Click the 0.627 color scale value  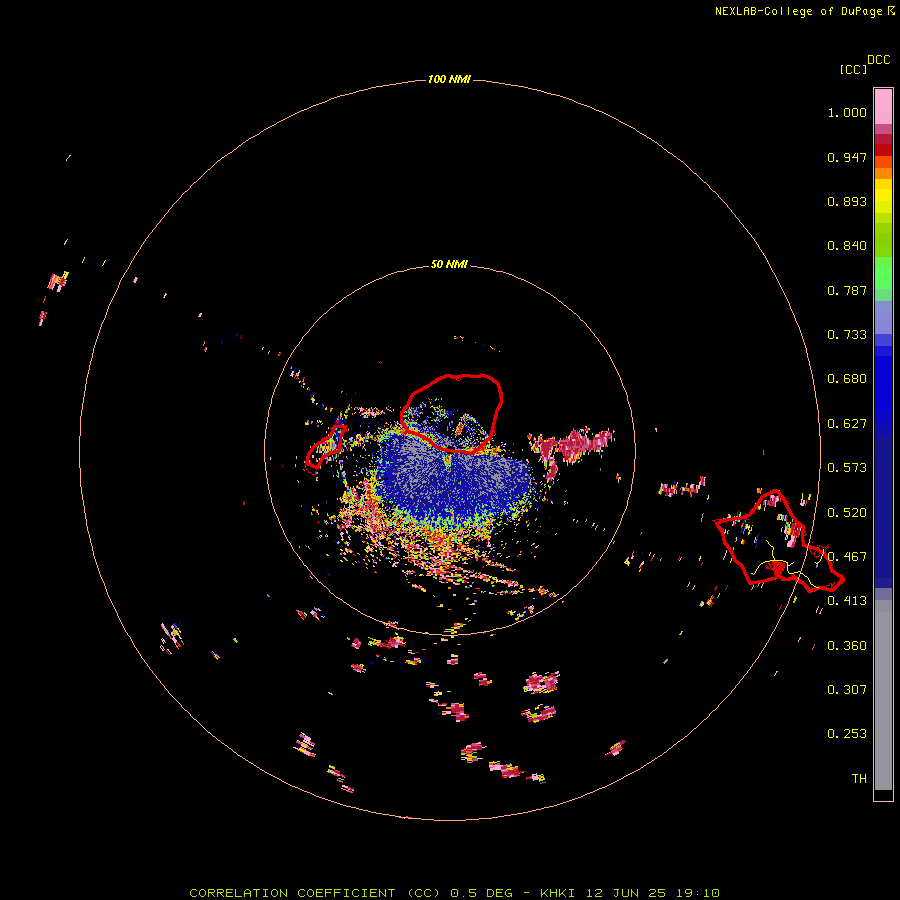pyautogui.click(x=847, y=424)
